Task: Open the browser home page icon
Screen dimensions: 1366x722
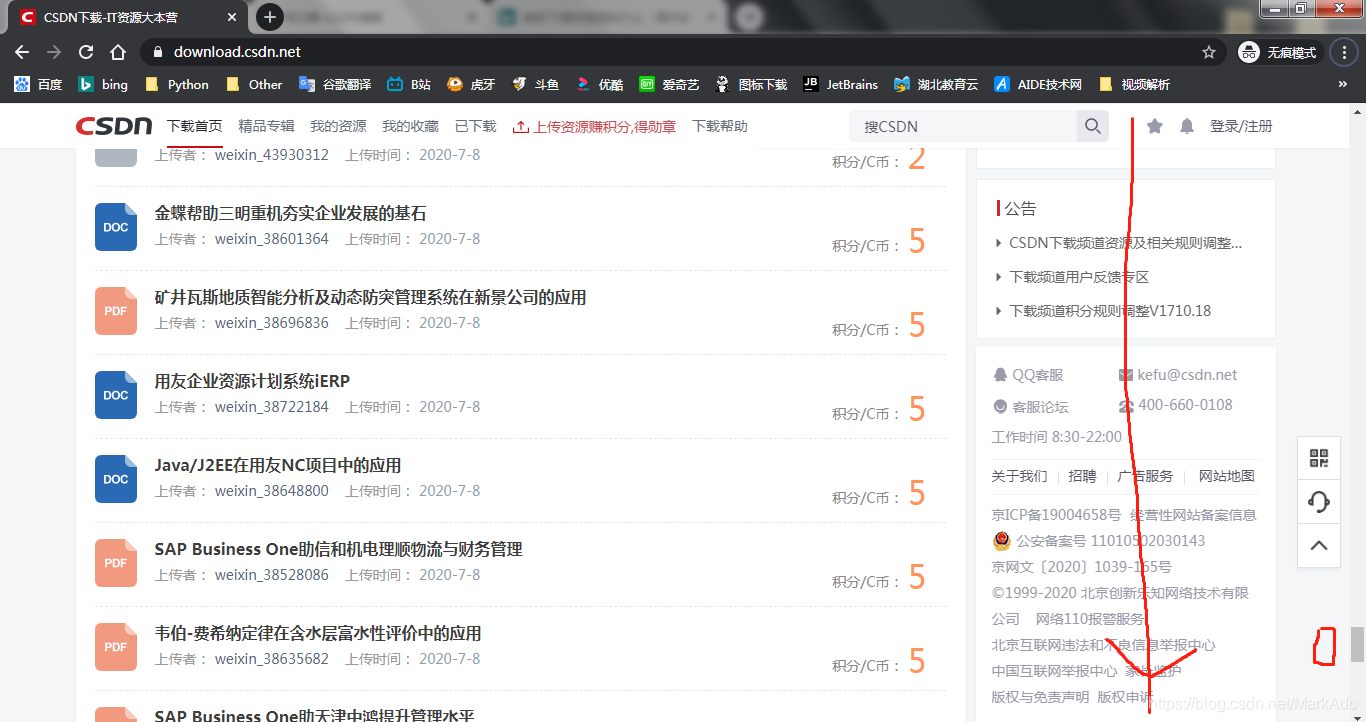Action: click(118, 52)
